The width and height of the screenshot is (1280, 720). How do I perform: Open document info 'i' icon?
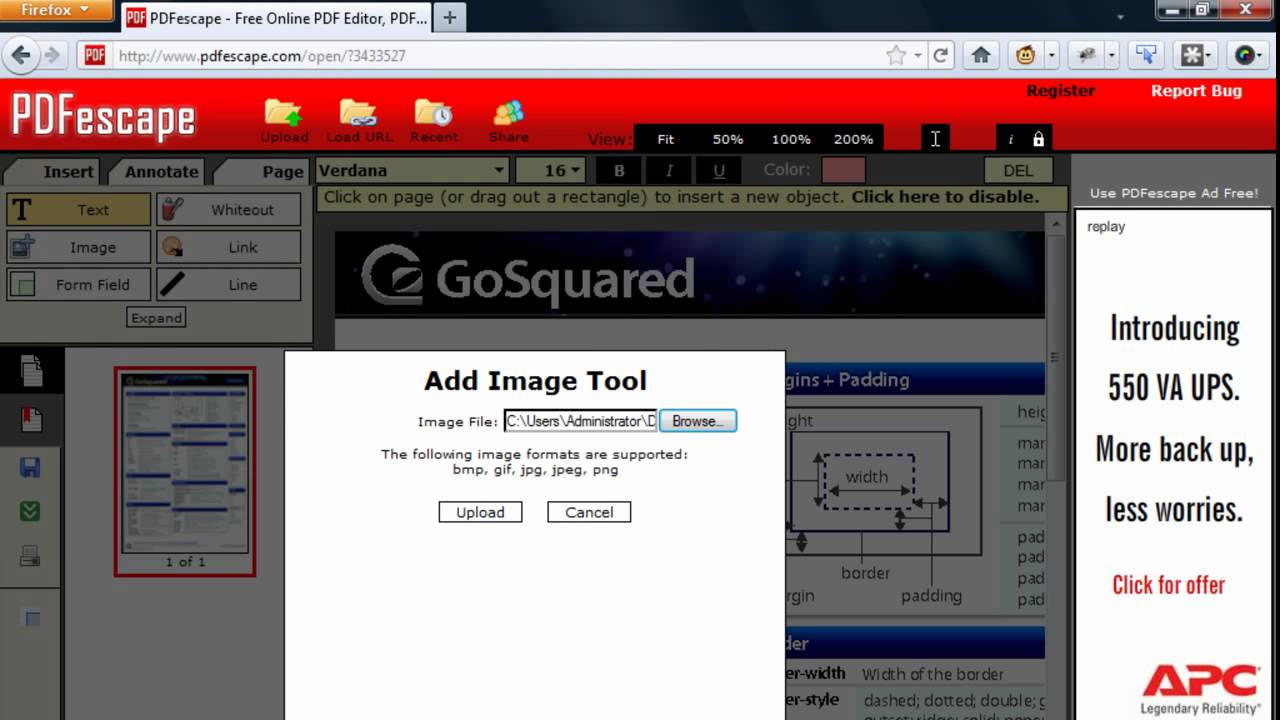pyautogui.click(x=1011, y=139)
